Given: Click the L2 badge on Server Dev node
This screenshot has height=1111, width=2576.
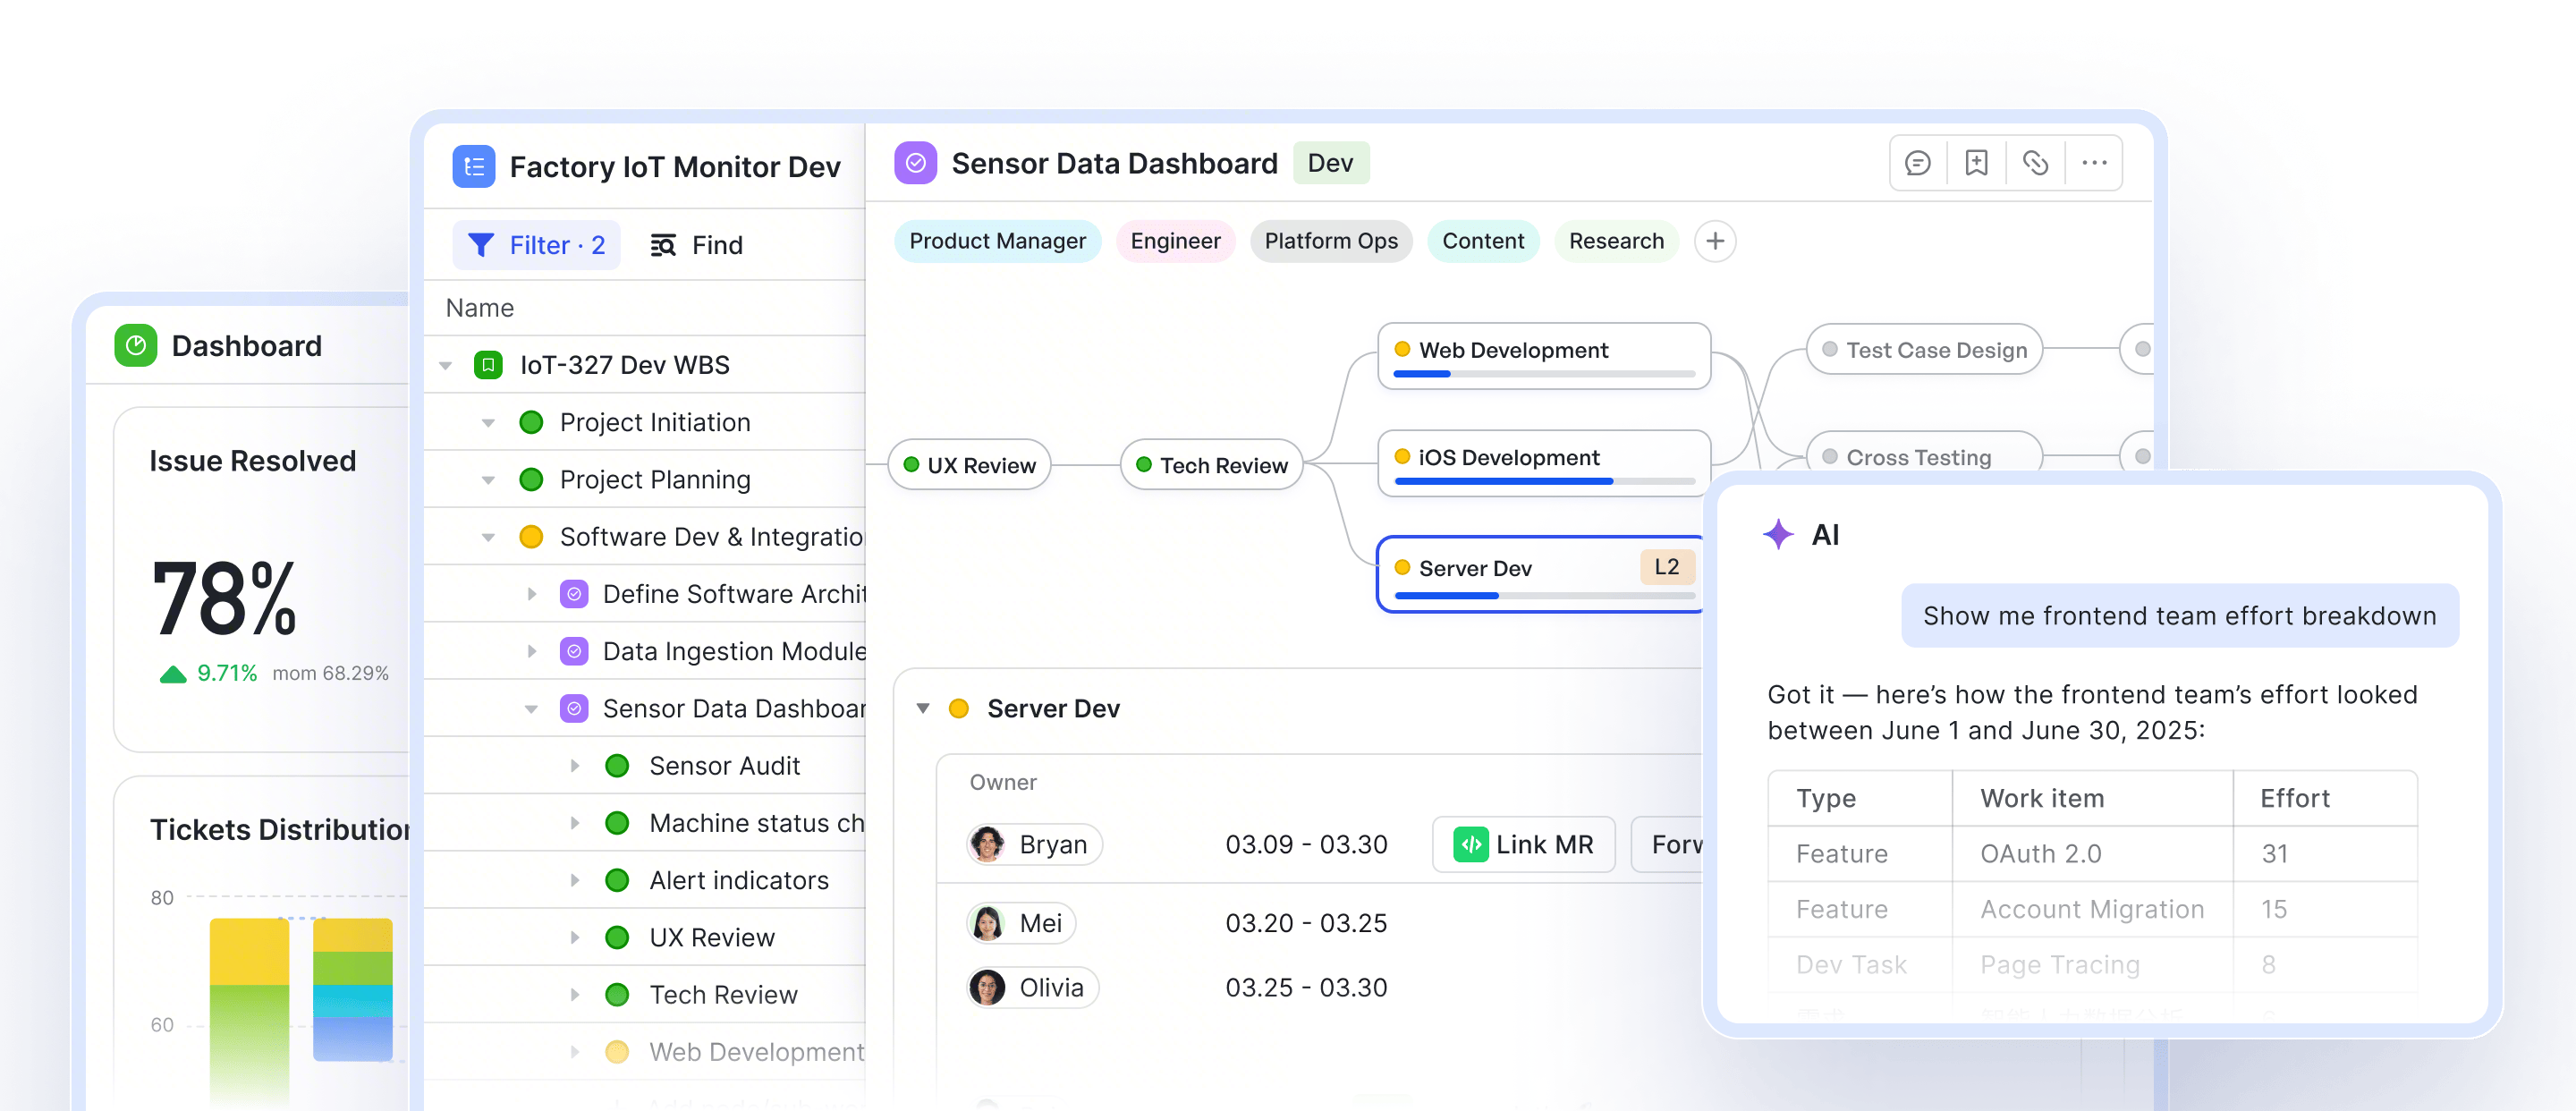Looking at the screenshot, I should (x=1667, y=567).
